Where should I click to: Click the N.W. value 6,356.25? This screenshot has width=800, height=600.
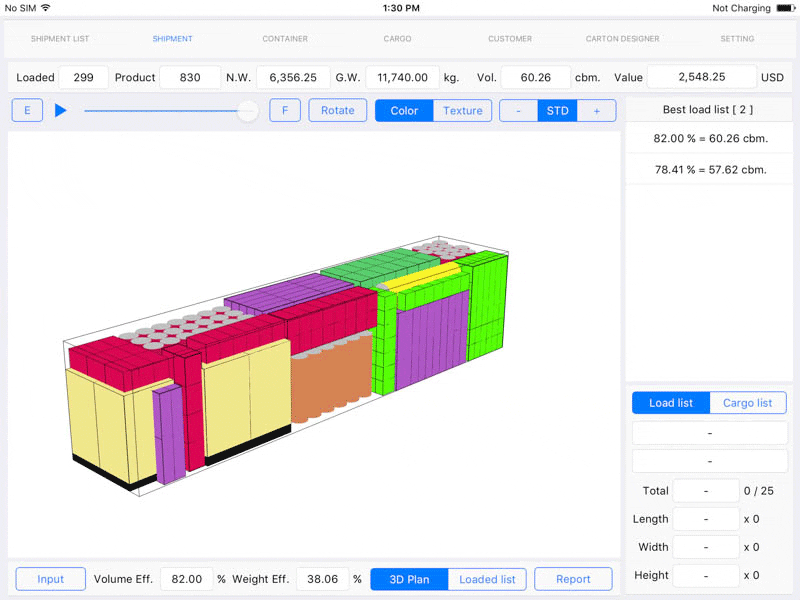pyautogui.click(x=293, y=78)
